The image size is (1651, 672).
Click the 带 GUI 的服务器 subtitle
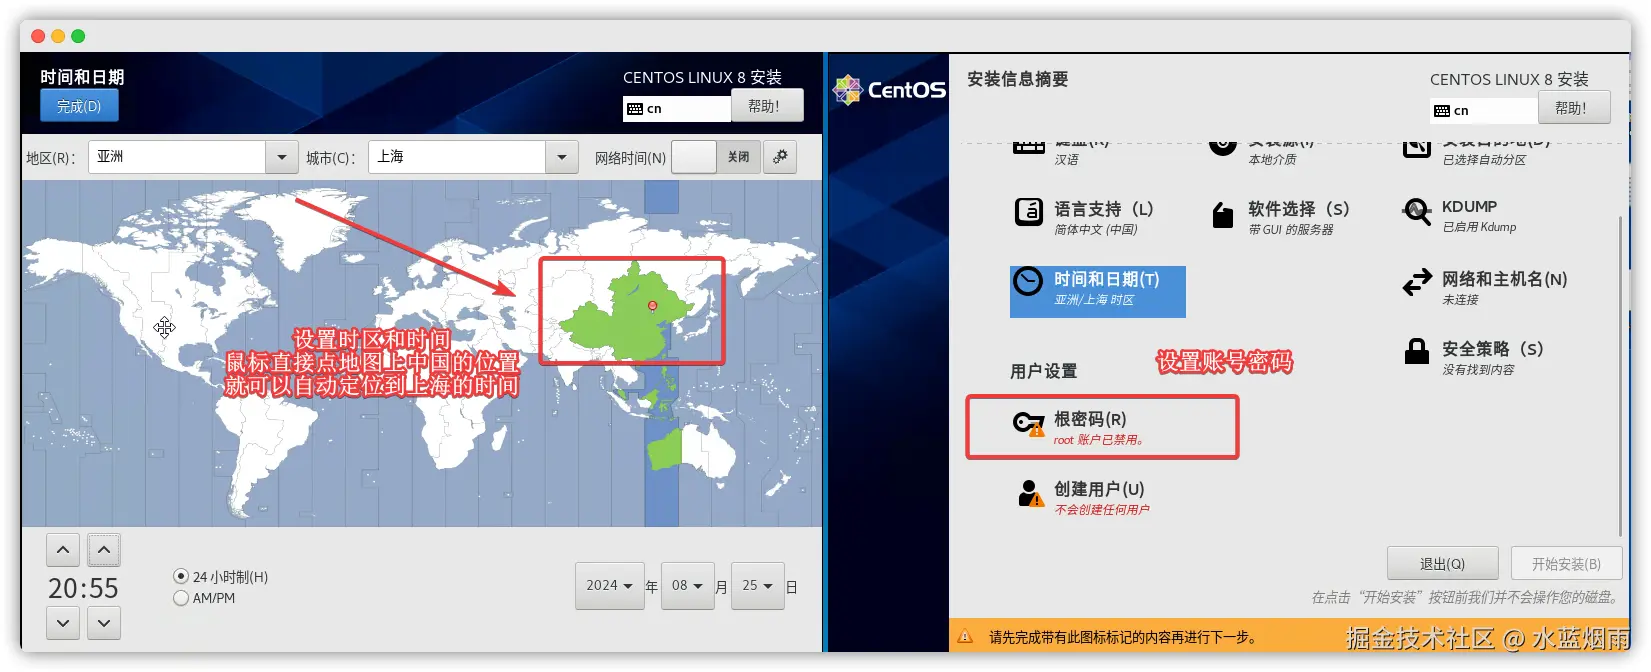(1291, 230)
